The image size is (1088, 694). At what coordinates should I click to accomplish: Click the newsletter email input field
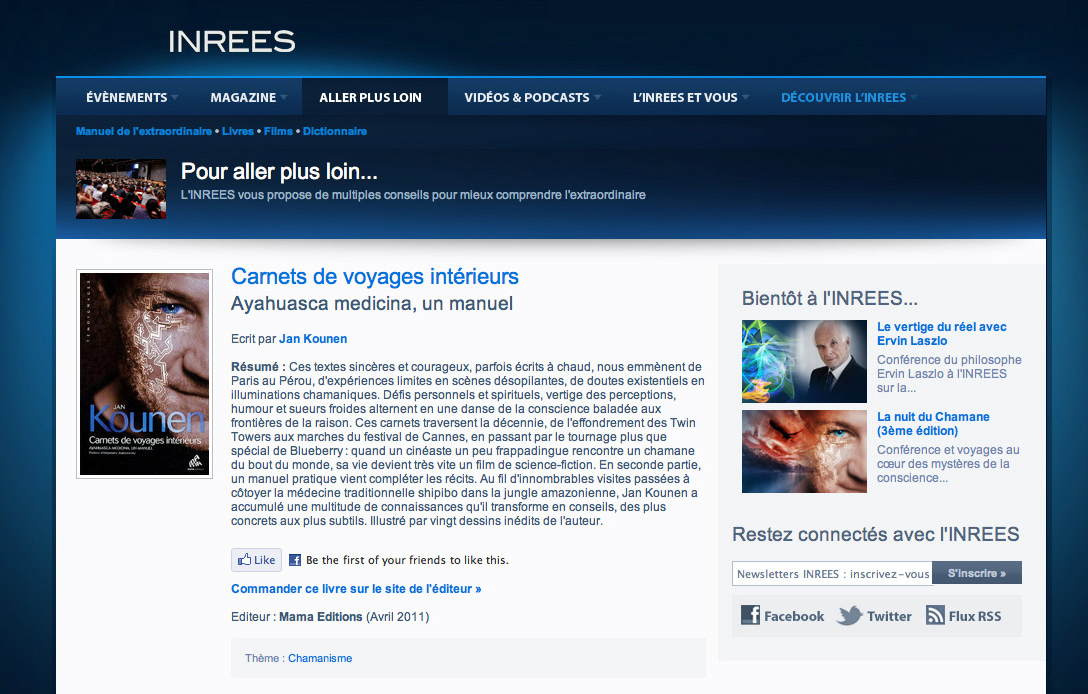[832, 573]
